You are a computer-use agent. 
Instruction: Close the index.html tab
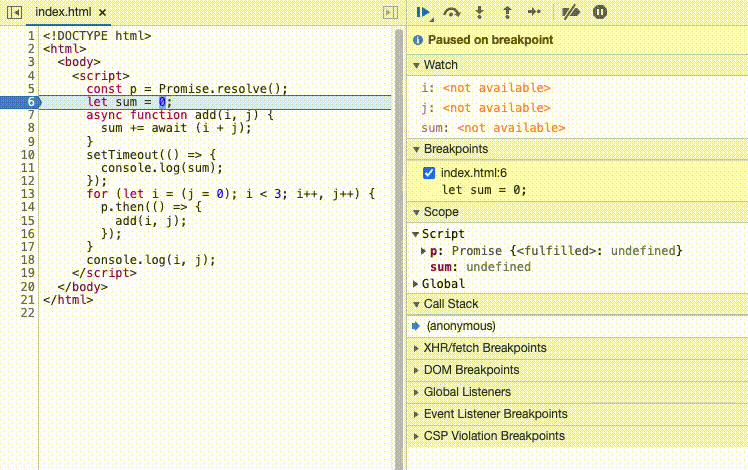coord(102,13)
